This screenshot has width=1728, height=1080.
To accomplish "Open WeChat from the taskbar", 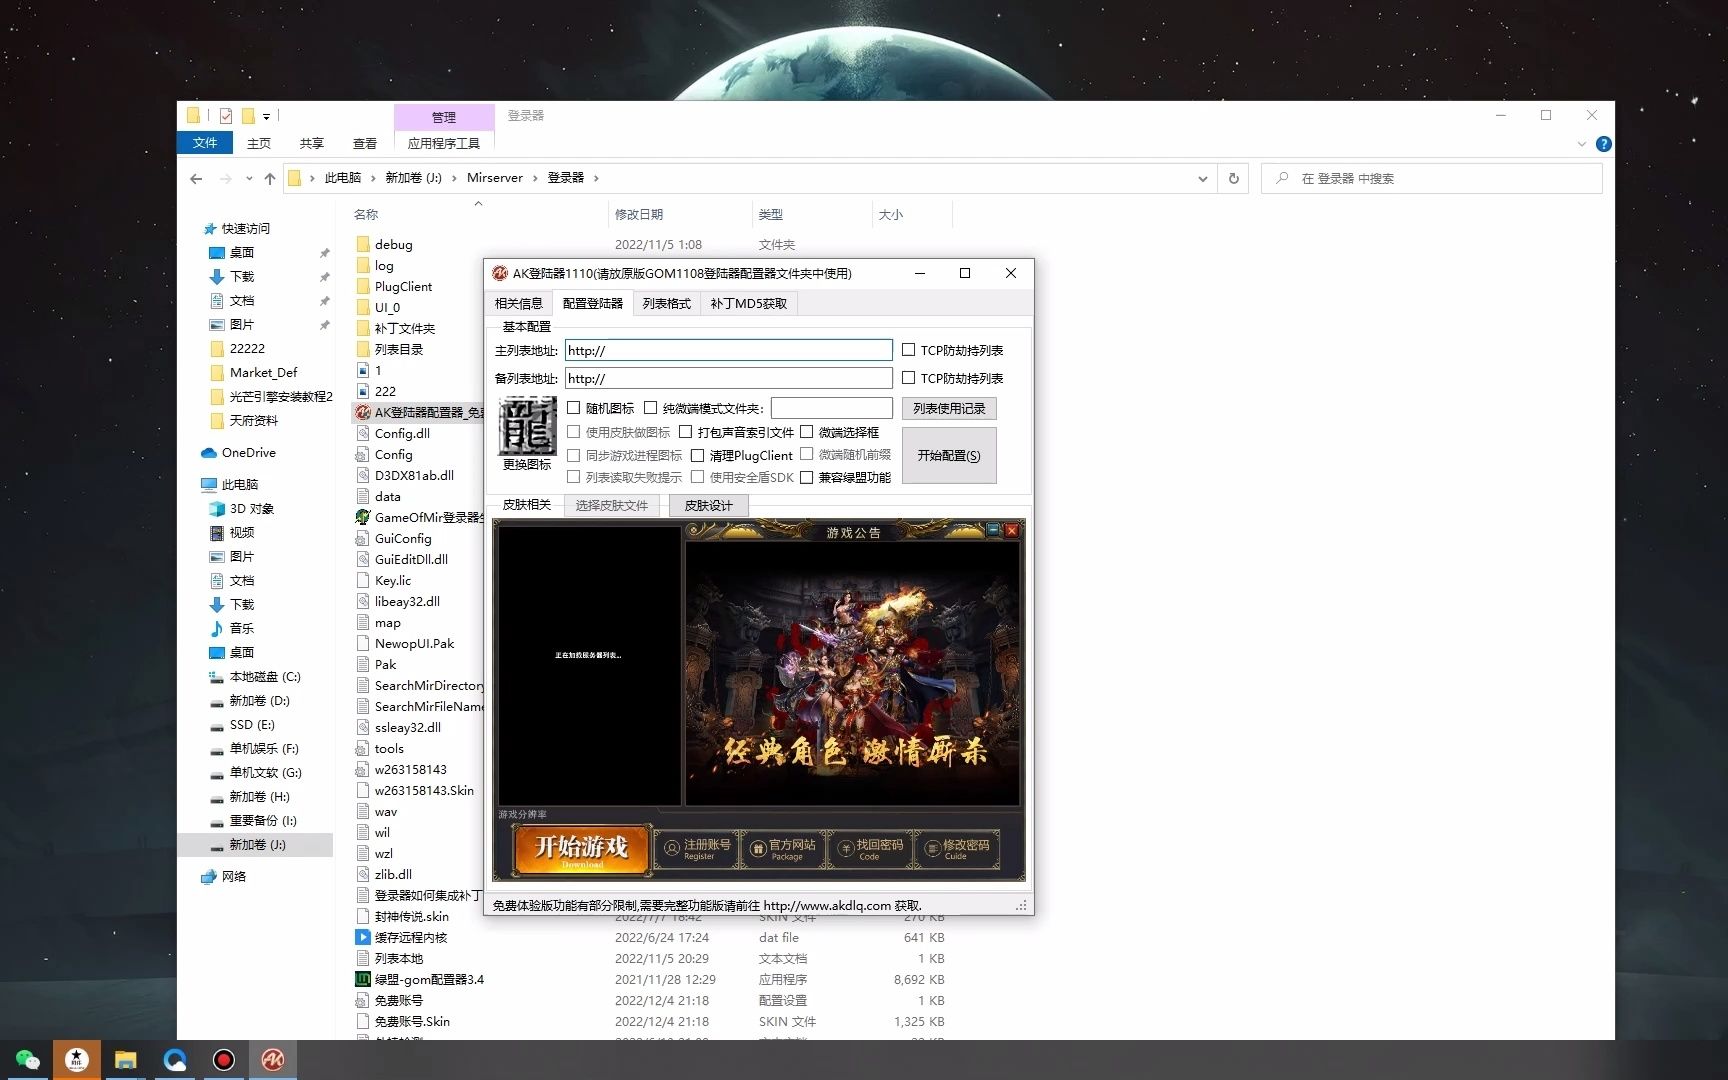I will coord(27,1060).
